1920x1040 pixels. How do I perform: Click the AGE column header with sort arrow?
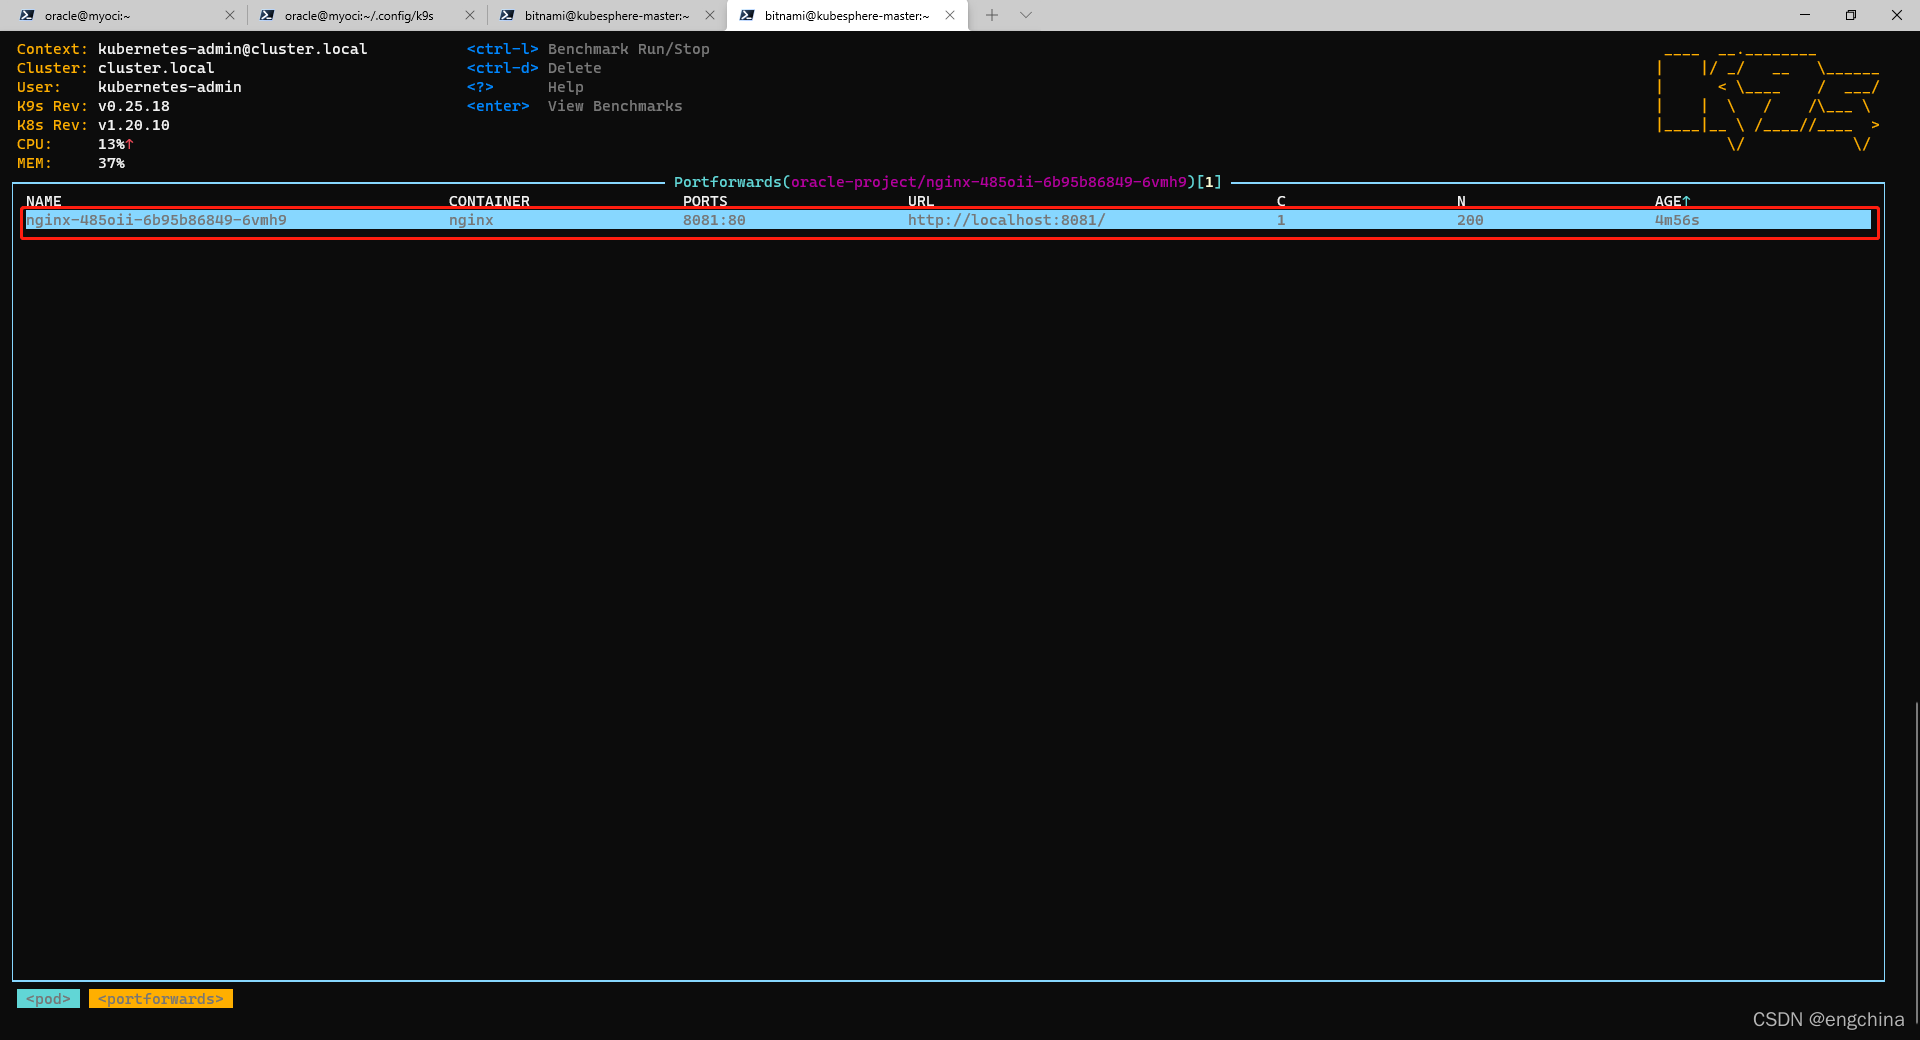(x=1672, y=201)
